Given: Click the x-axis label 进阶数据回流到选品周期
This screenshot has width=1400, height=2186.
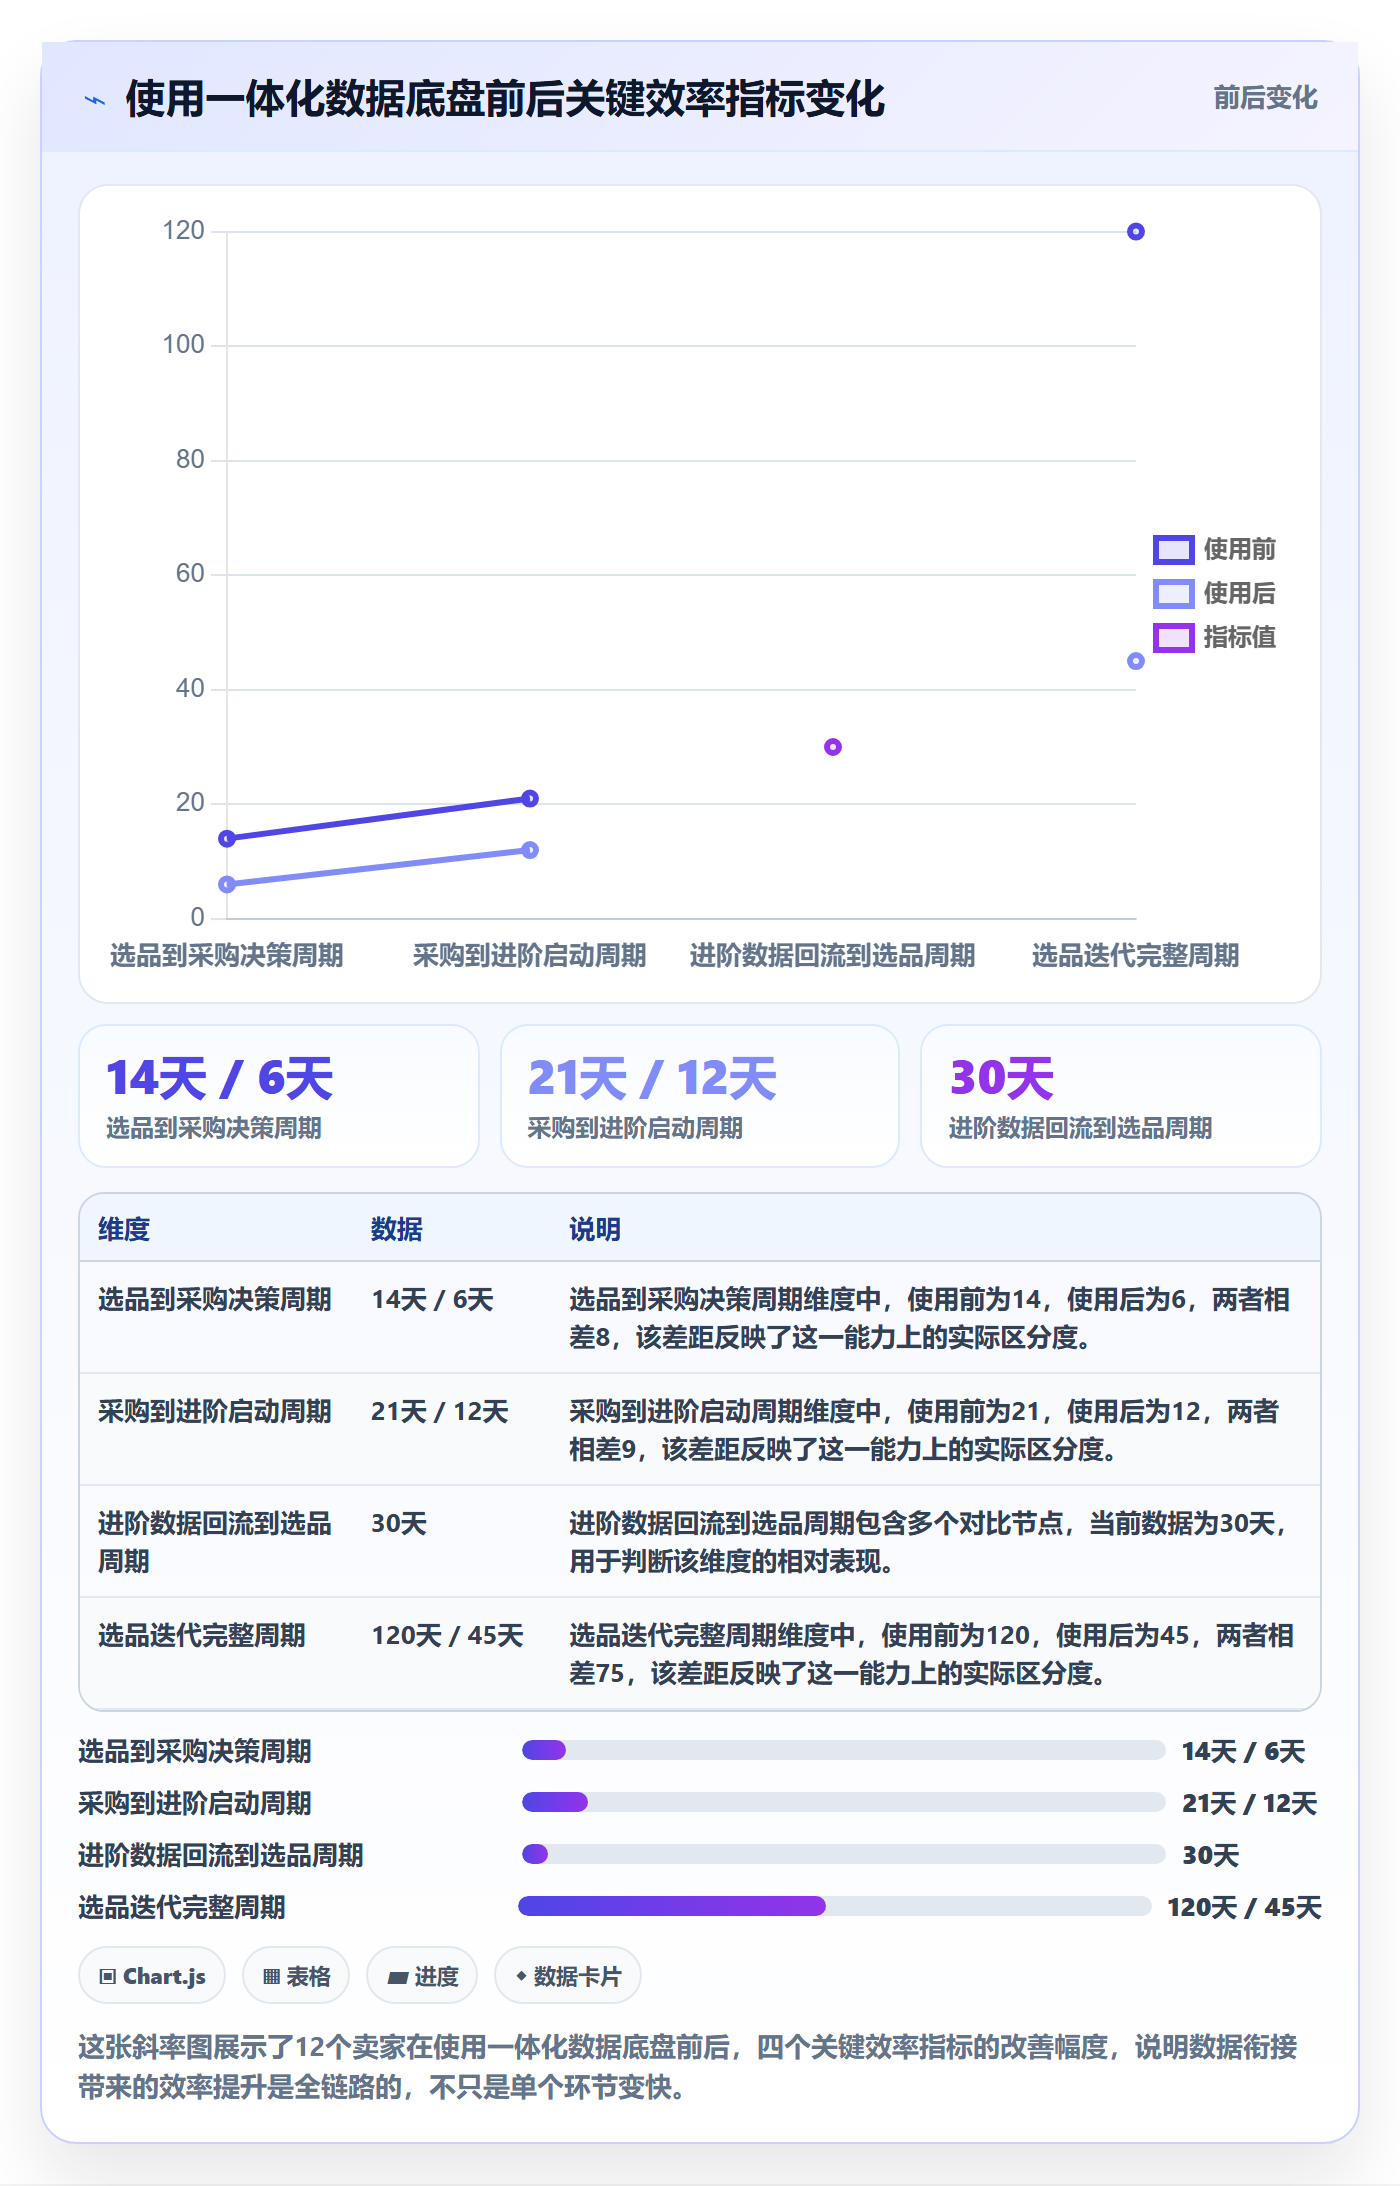Looking at the screenshot, I should (832, 955).
